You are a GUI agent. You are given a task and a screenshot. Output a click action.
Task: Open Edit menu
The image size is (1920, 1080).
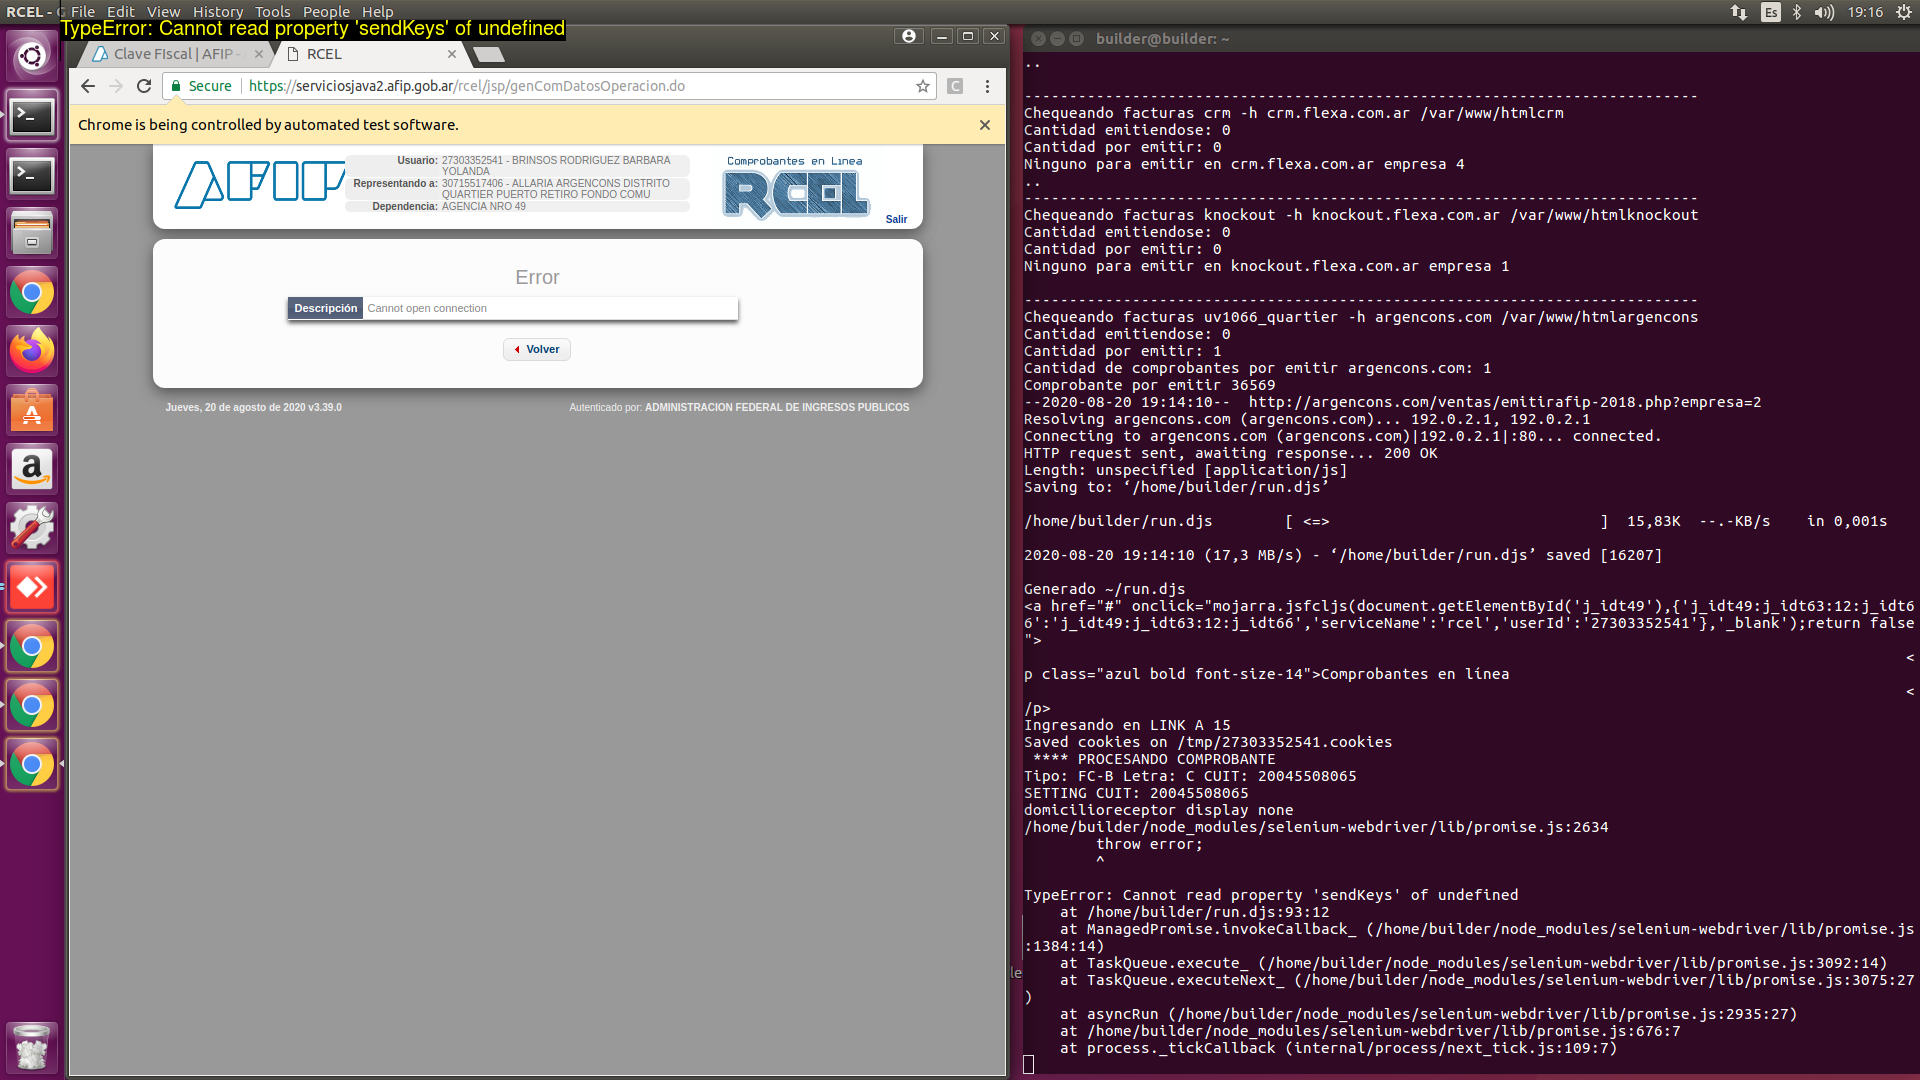121,12
